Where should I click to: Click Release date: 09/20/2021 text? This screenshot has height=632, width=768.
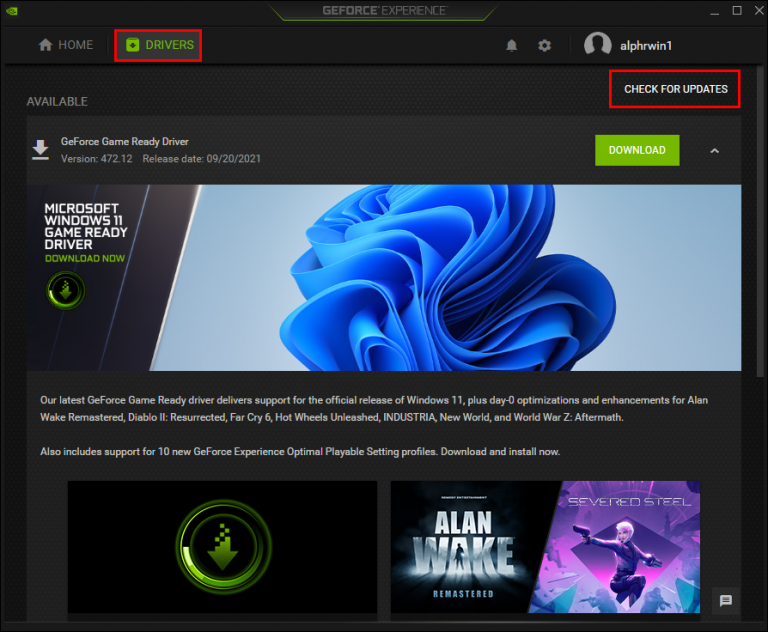point(201,159)
